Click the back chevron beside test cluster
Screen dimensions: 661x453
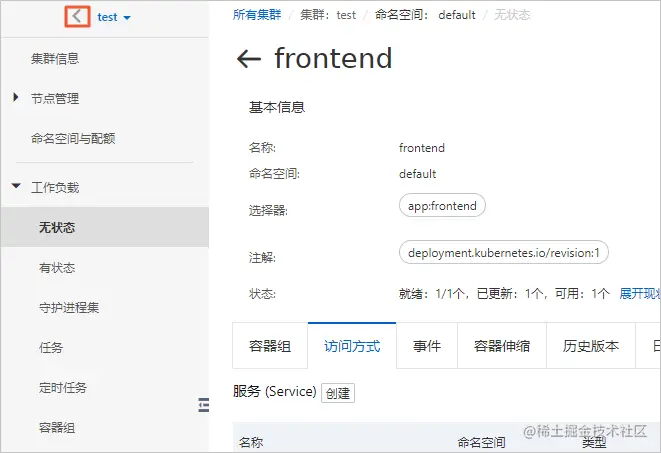pyautogui.click(x=77, y=17)
